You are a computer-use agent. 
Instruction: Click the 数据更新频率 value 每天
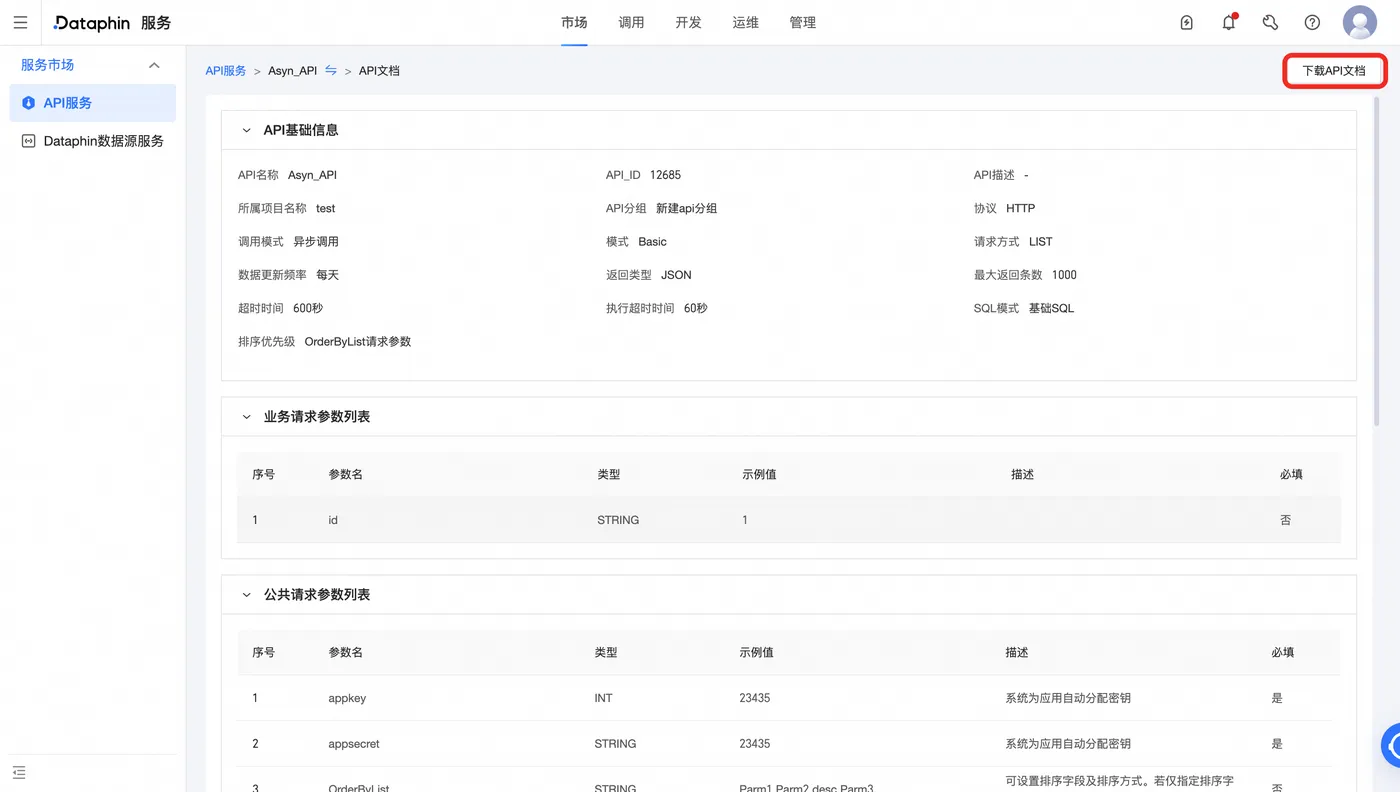pos(328,275)
